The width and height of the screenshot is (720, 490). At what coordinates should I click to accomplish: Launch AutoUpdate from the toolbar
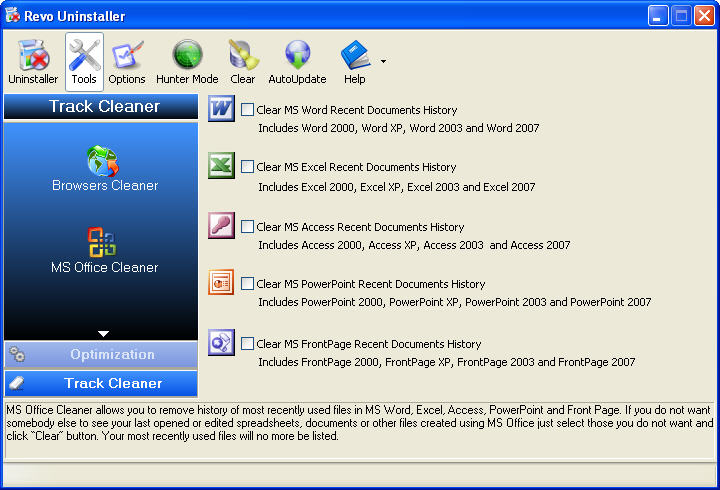[297, 61]
